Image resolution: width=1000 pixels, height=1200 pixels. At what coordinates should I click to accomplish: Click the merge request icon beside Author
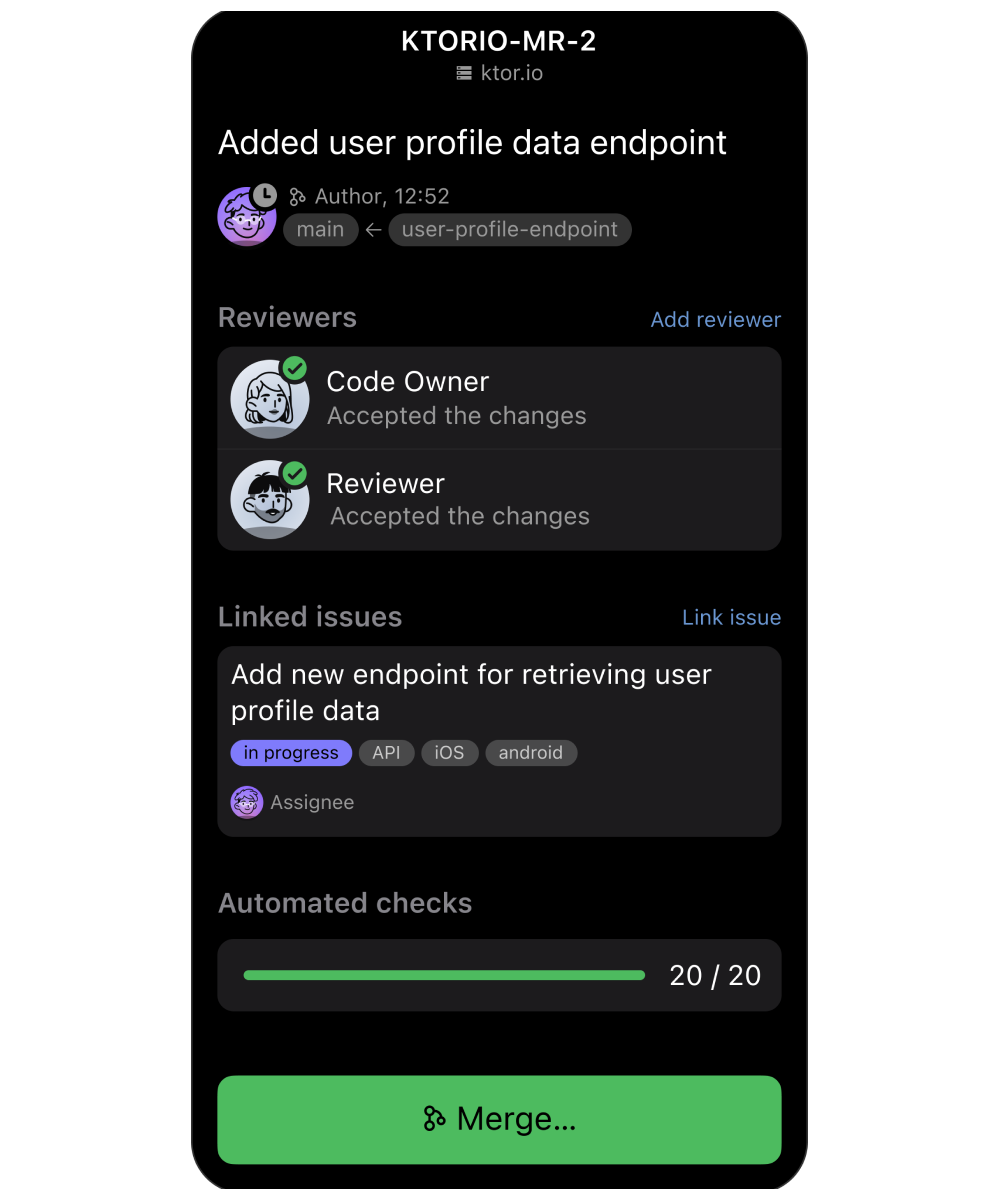[x=297, y=197]
